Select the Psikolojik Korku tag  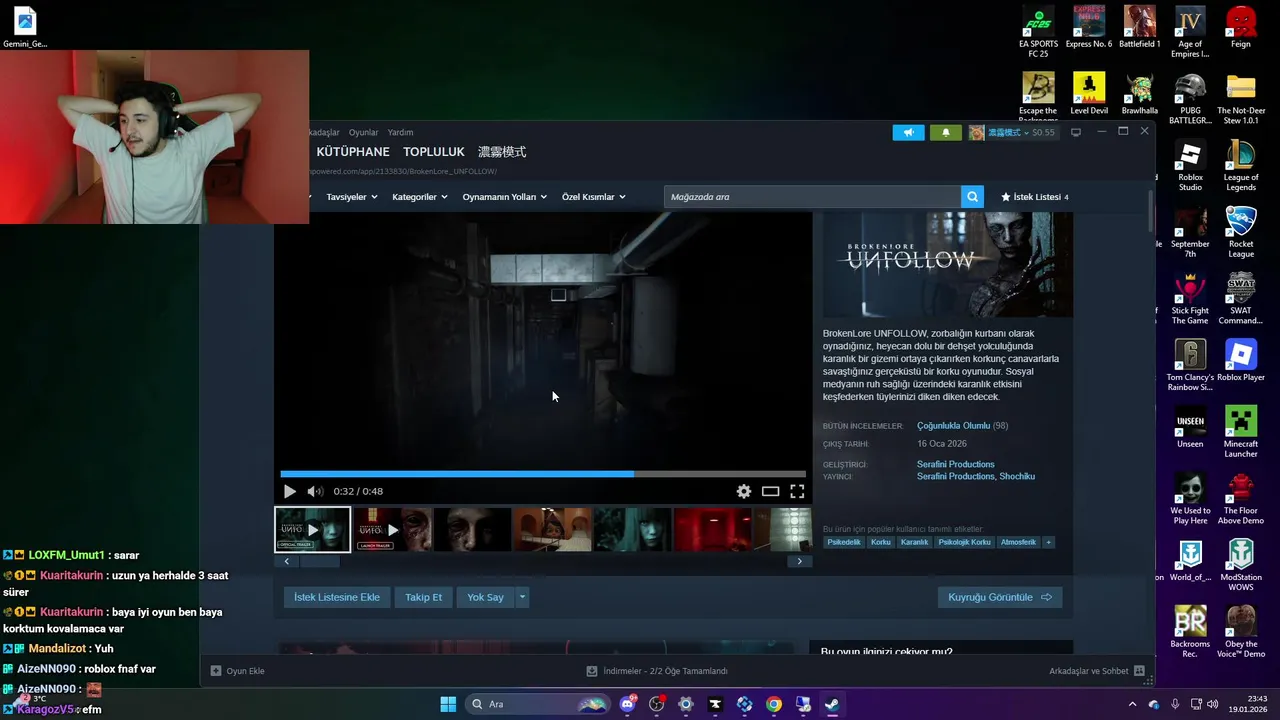click(964, 542)
